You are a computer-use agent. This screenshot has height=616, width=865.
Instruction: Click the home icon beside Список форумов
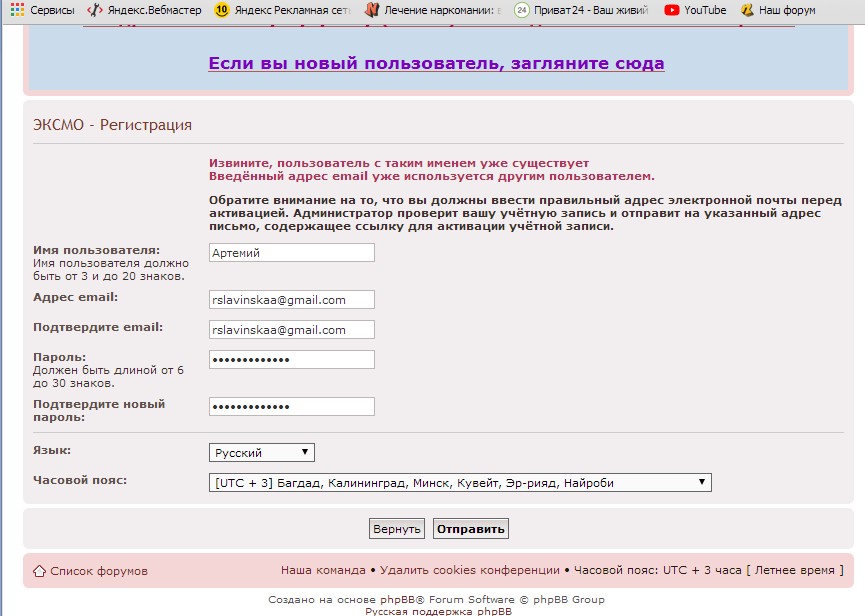38,570
